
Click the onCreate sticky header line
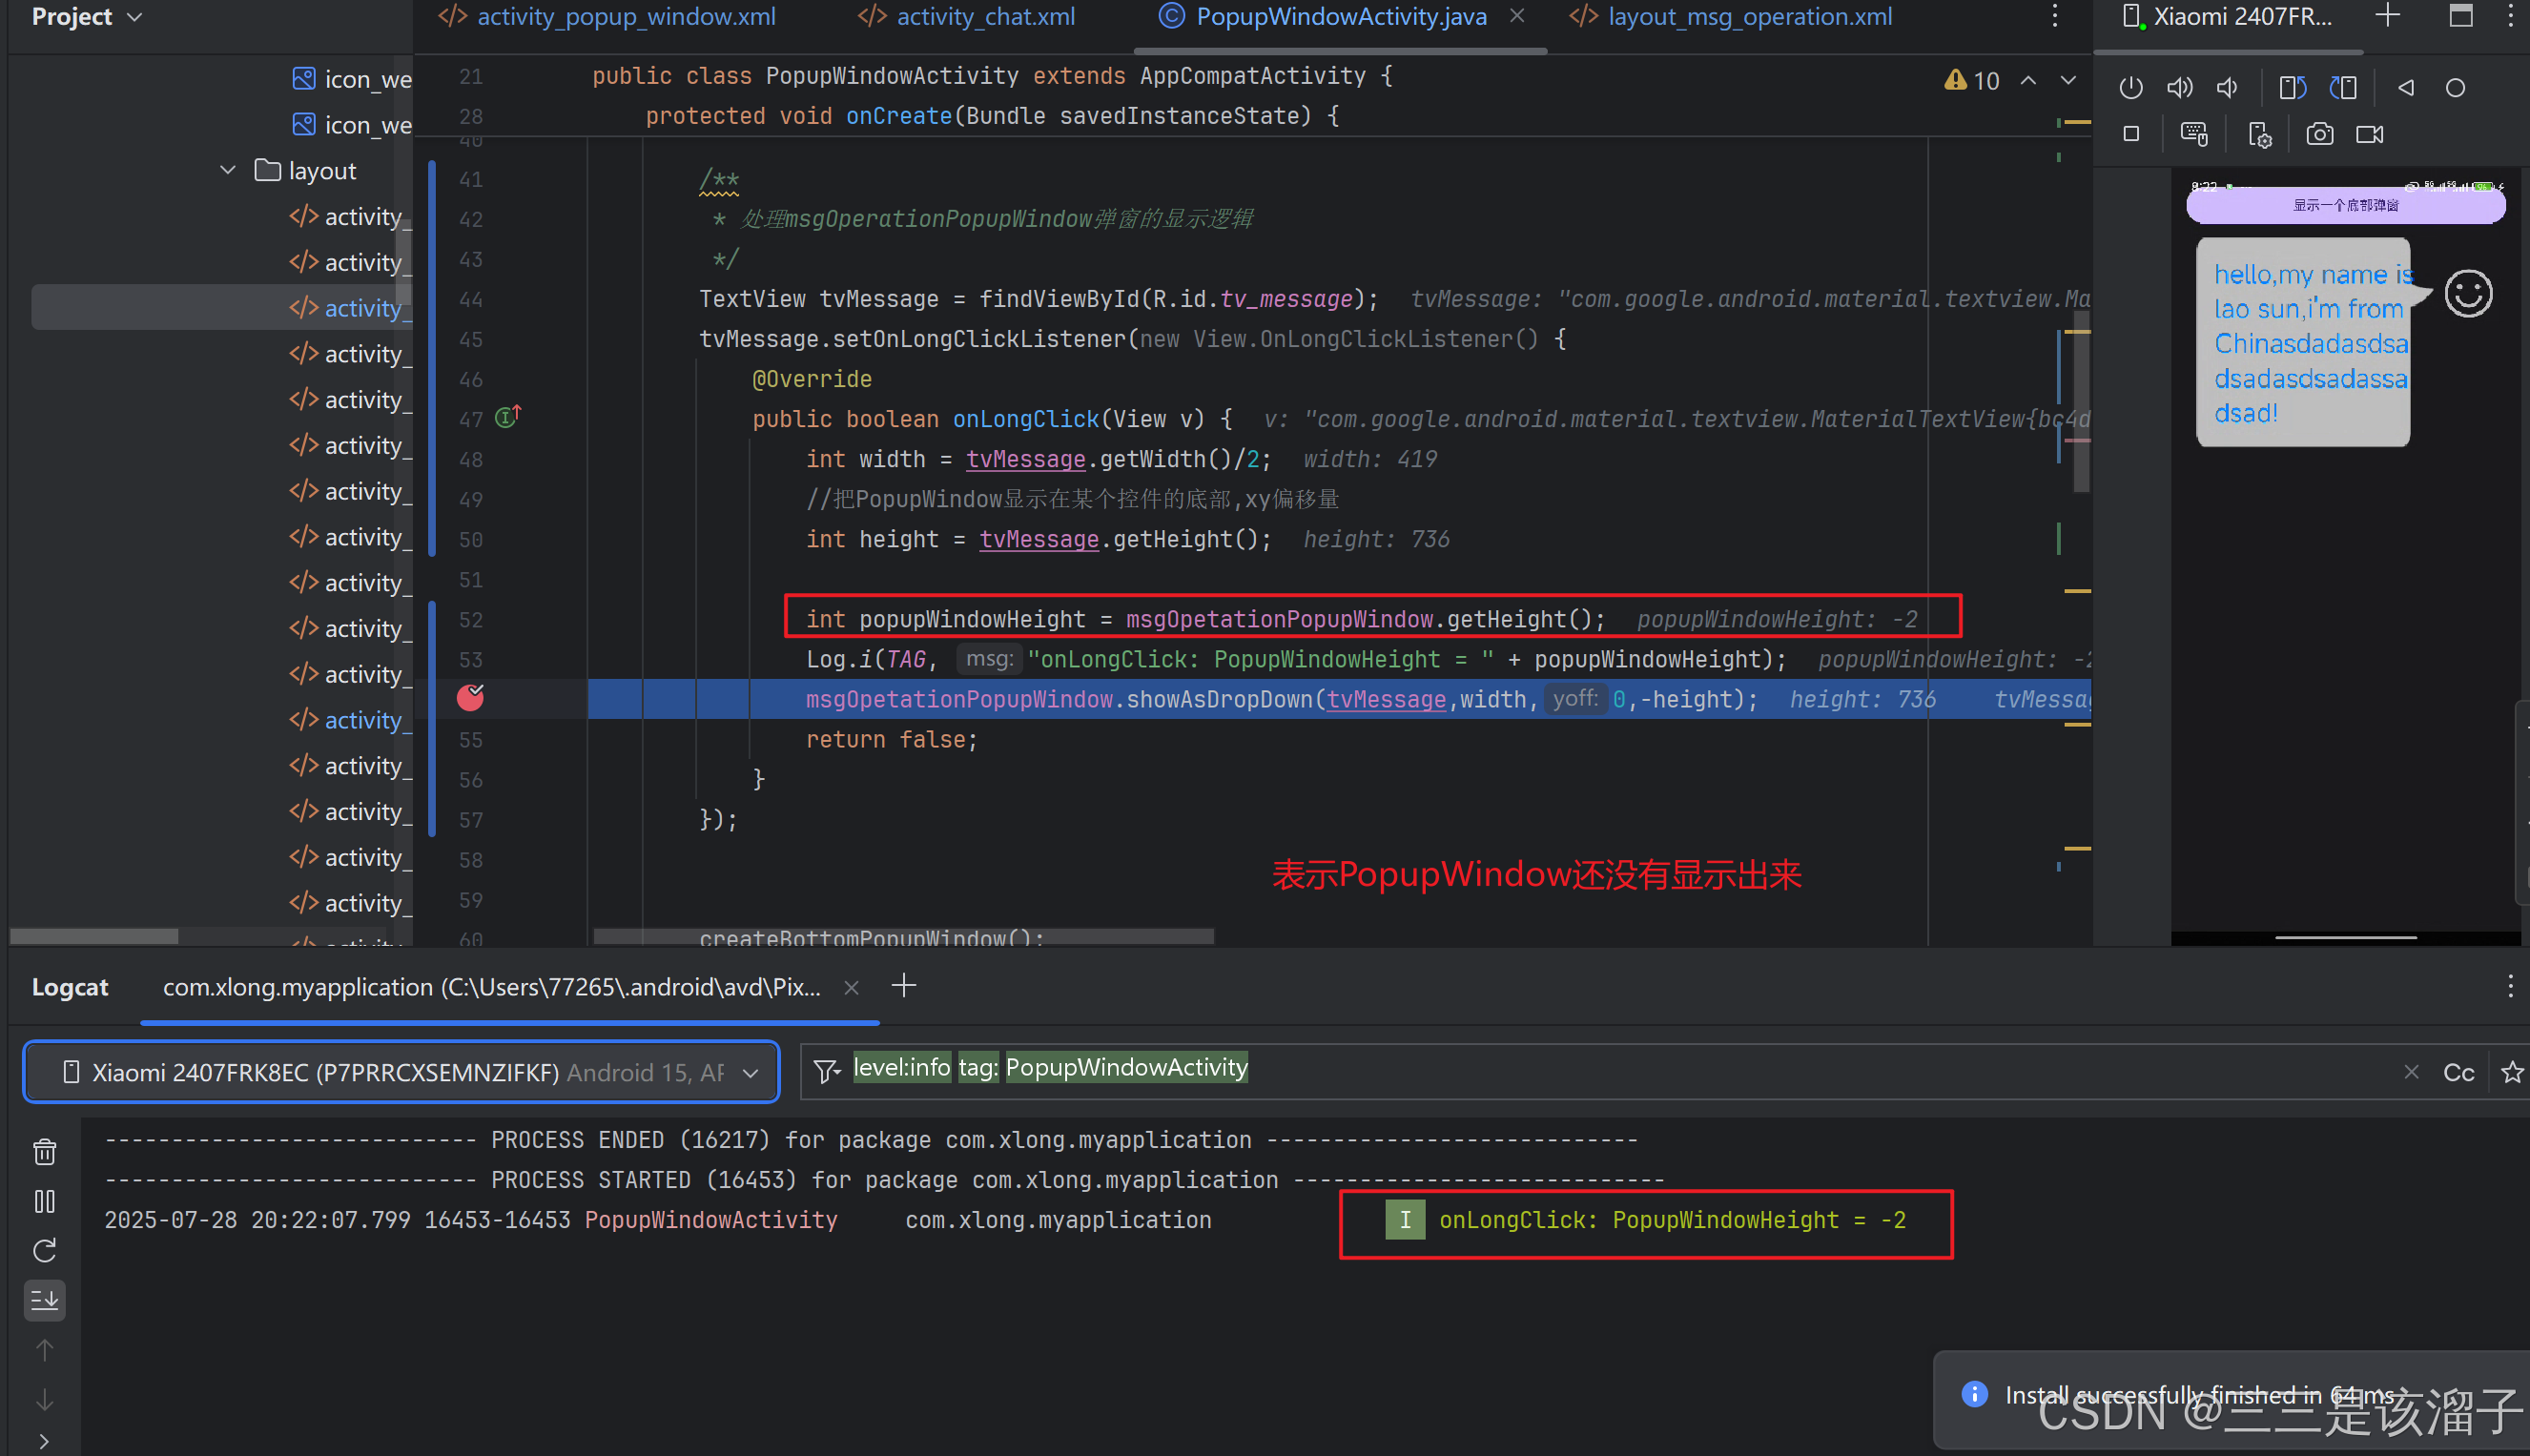992,116
